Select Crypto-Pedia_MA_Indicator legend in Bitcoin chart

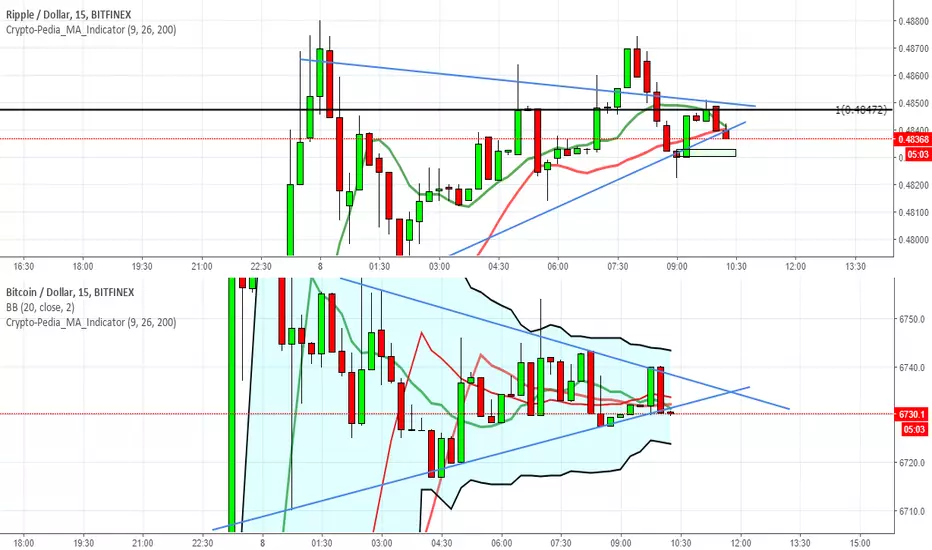tap(91, 322)
